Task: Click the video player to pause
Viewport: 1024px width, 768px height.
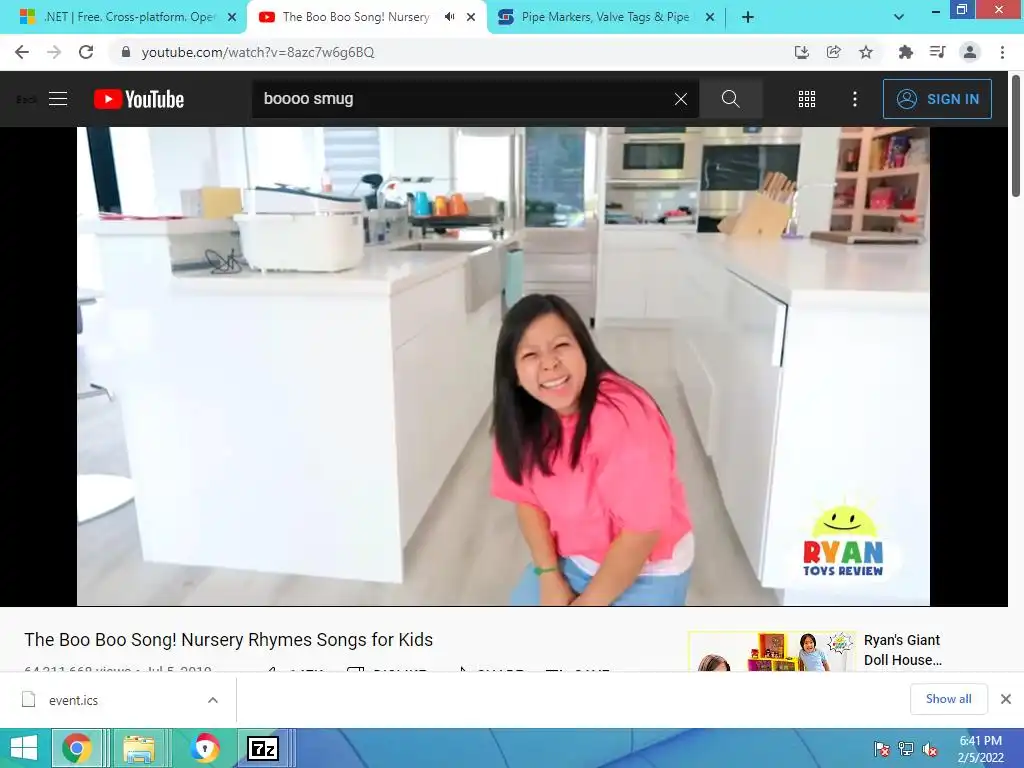Action: [503, 366]
